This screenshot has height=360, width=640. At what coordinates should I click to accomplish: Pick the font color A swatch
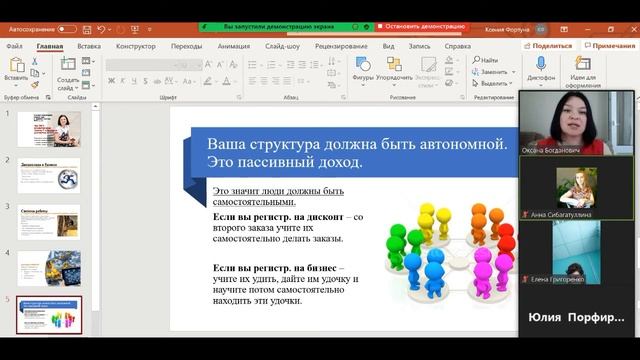tap(227, 81)
